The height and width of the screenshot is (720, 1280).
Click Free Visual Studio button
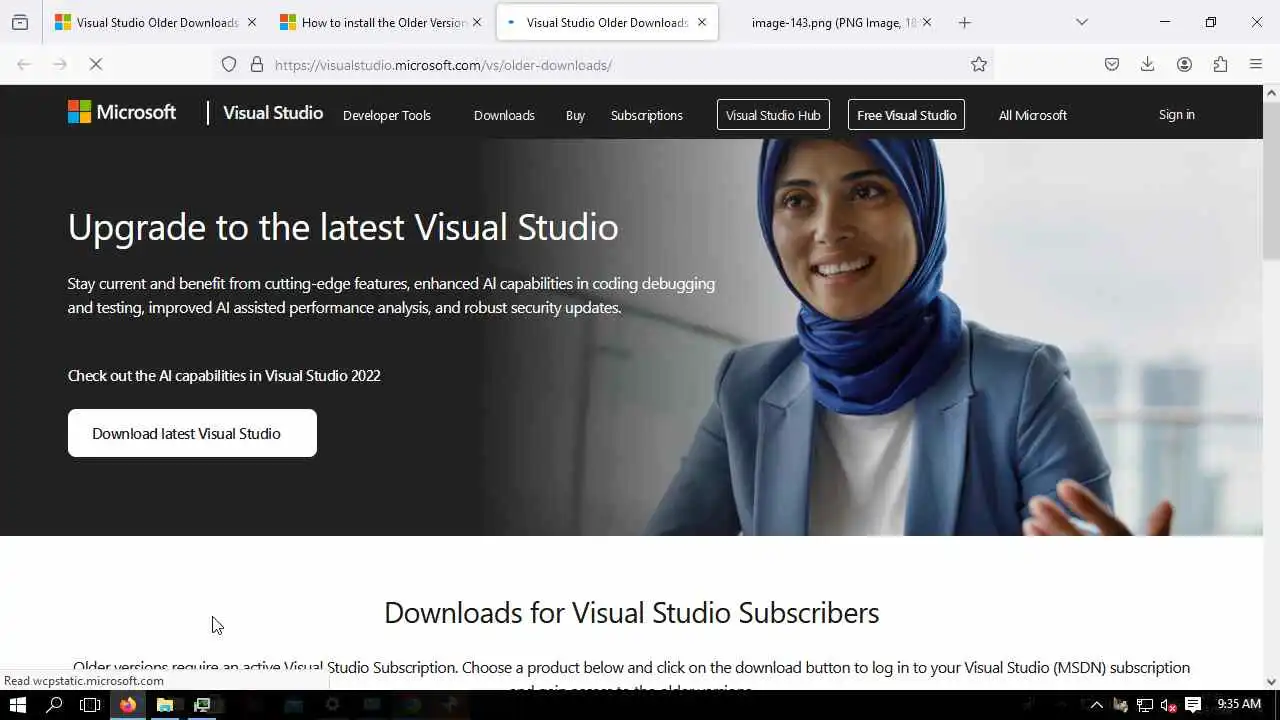tap(907, 115)
